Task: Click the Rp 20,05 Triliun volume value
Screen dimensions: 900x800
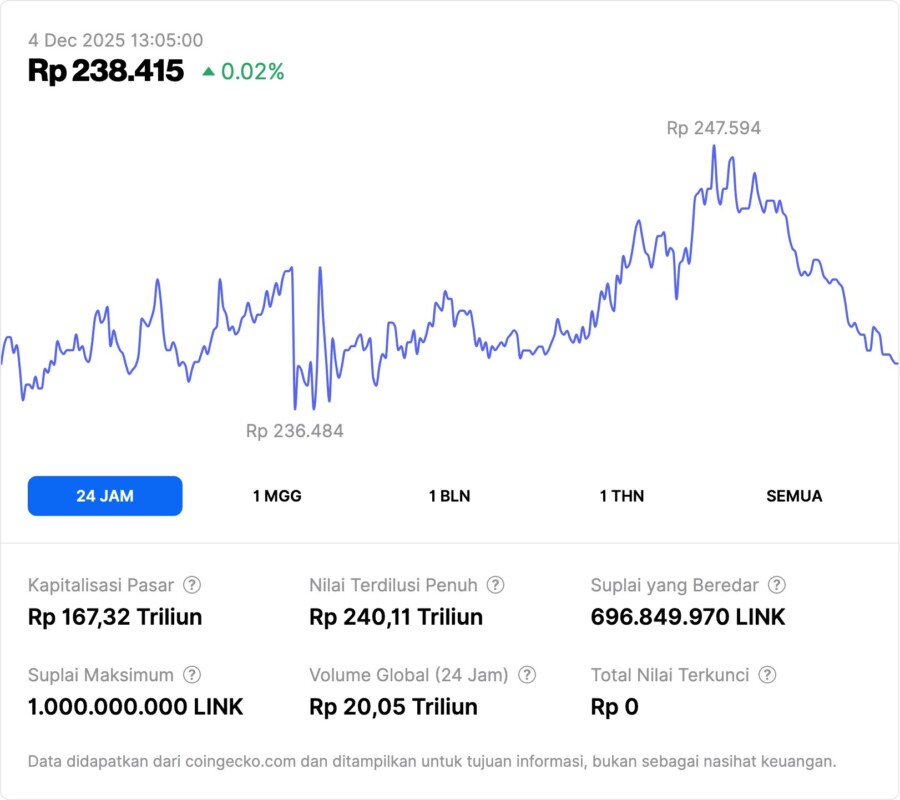Action: (393, 707)
